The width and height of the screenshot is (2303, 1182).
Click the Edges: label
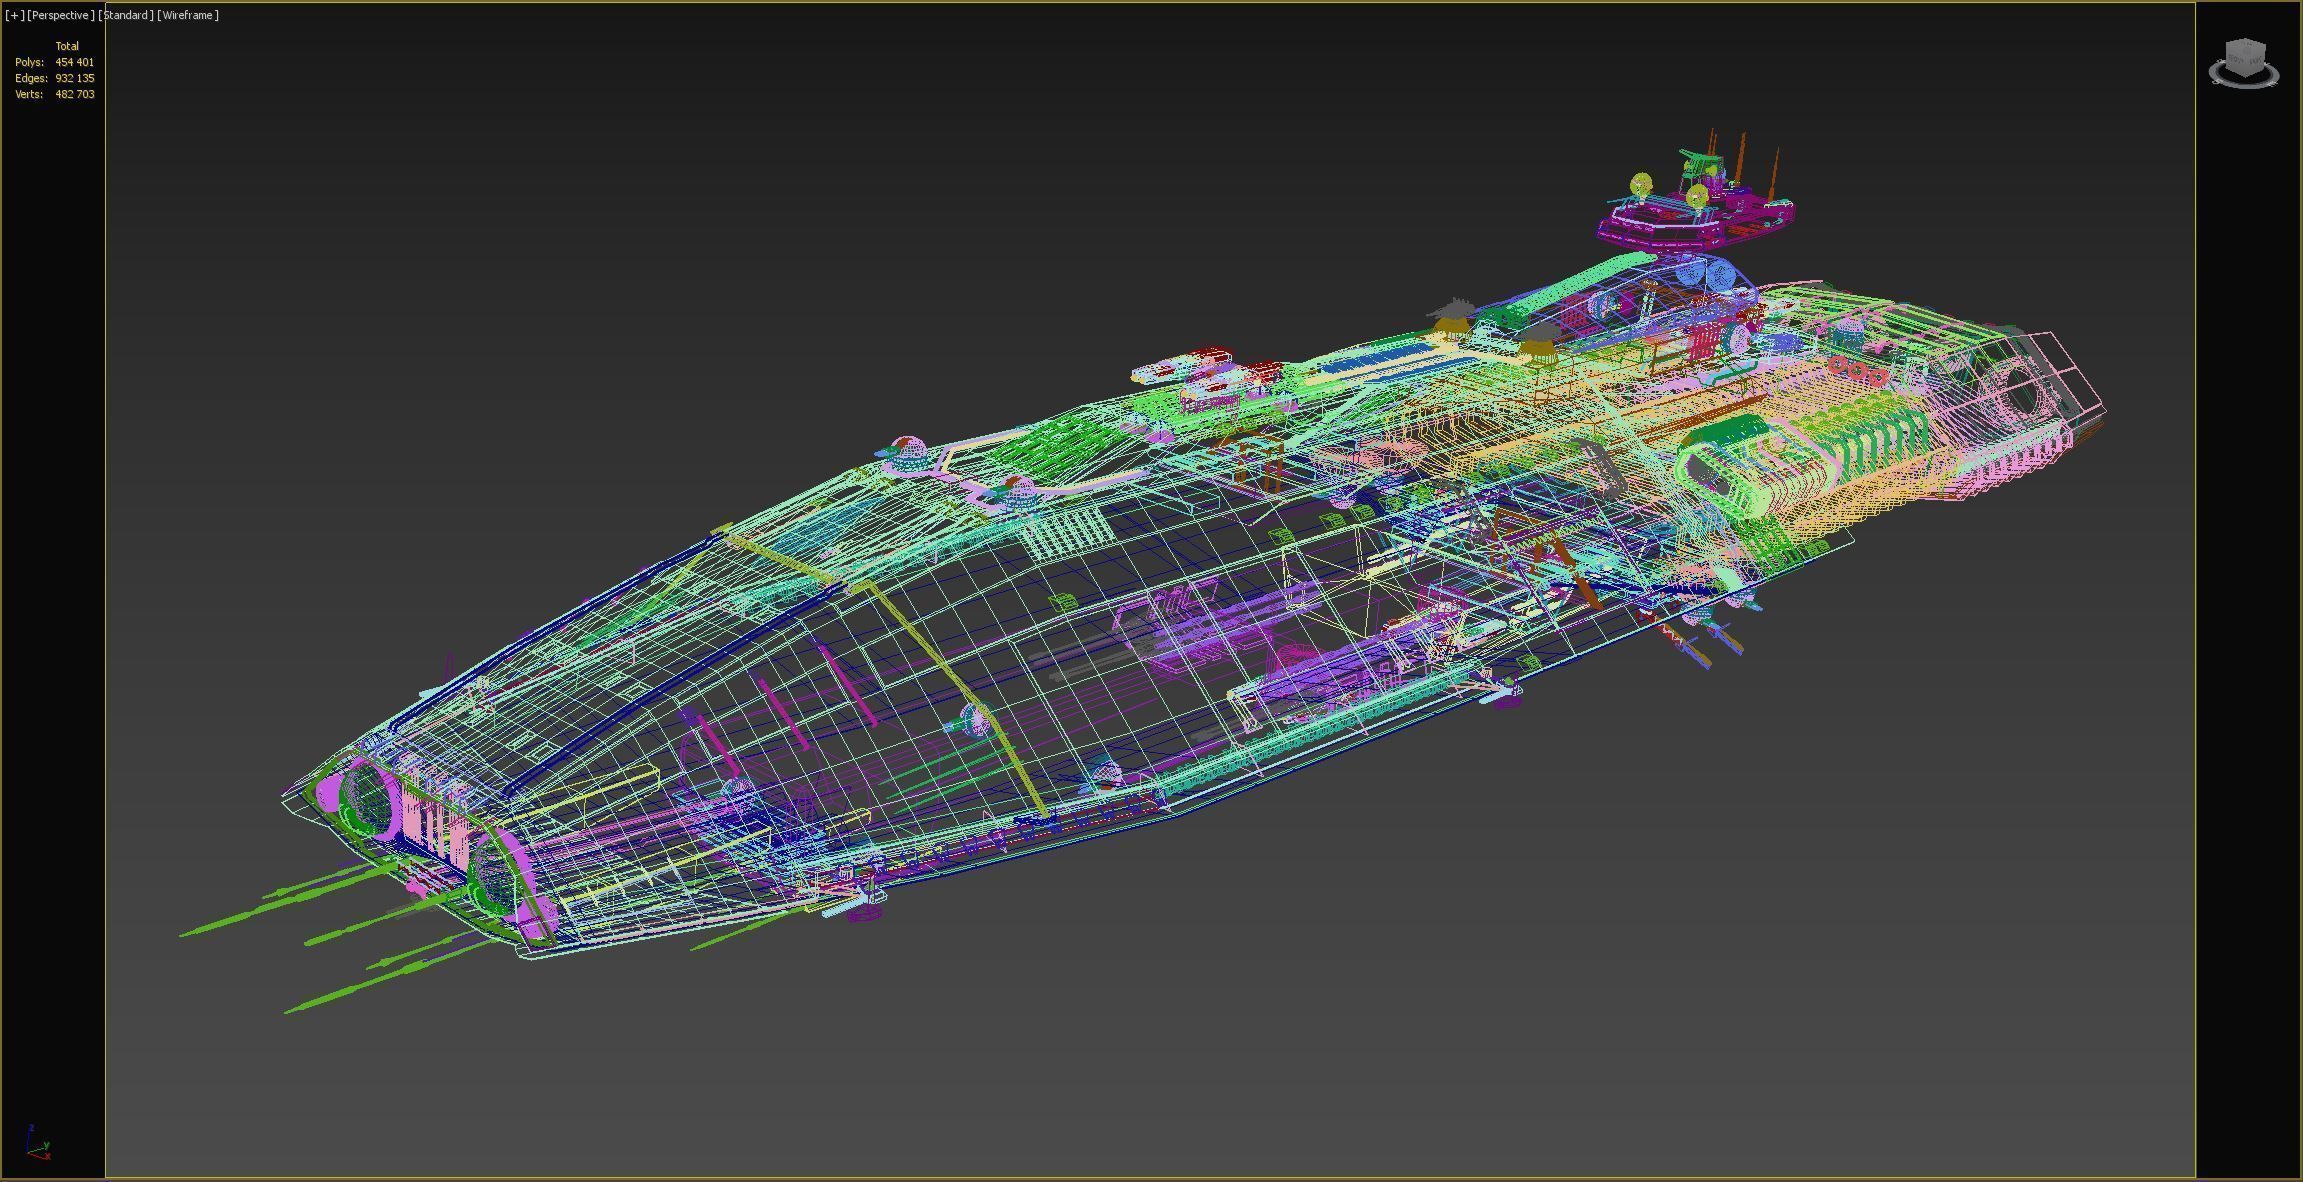point(31,78)
